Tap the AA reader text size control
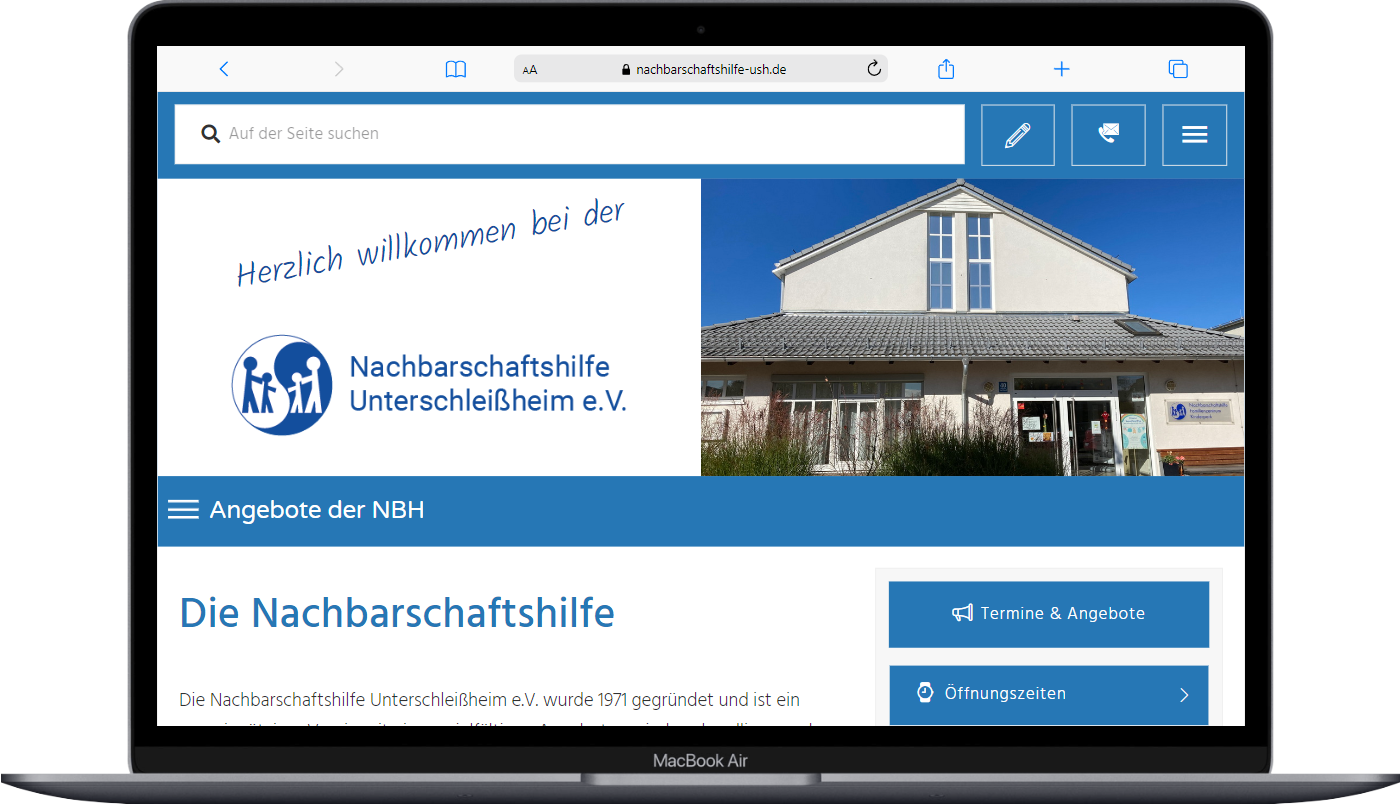The height and width of the screenshot is (804, 1400). click(530, 70)
